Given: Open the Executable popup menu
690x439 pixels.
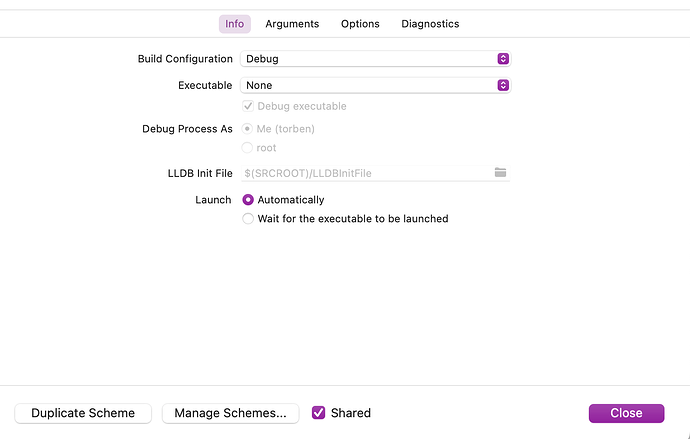Looking at the screenshot, I should pos(375,86).
